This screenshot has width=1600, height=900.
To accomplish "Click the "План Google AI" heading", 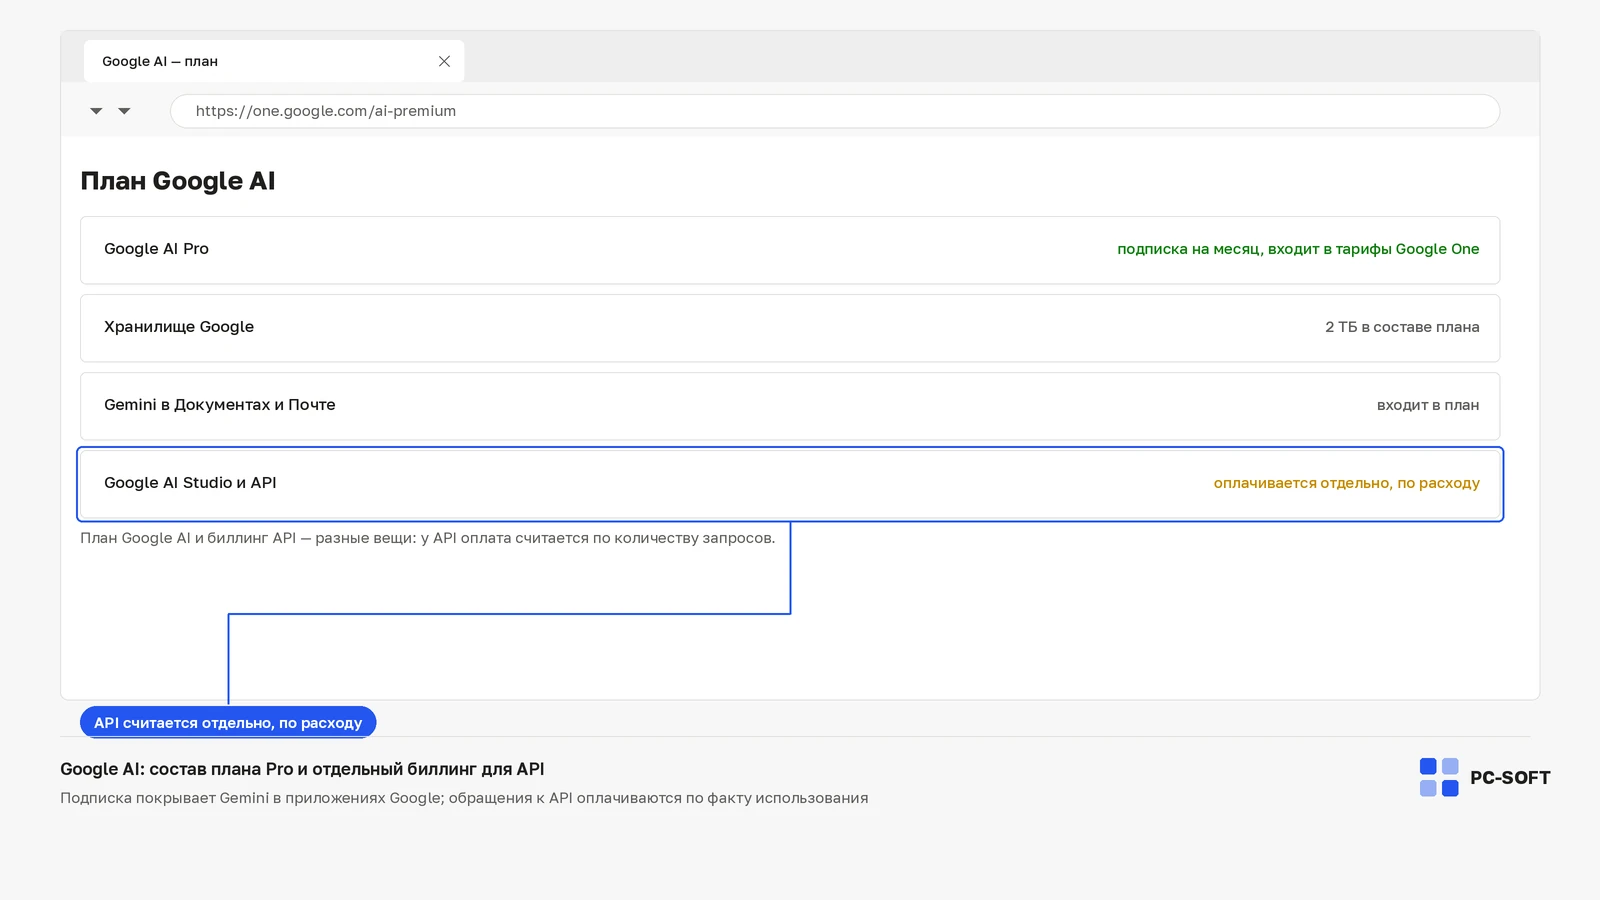I will 178,181.
